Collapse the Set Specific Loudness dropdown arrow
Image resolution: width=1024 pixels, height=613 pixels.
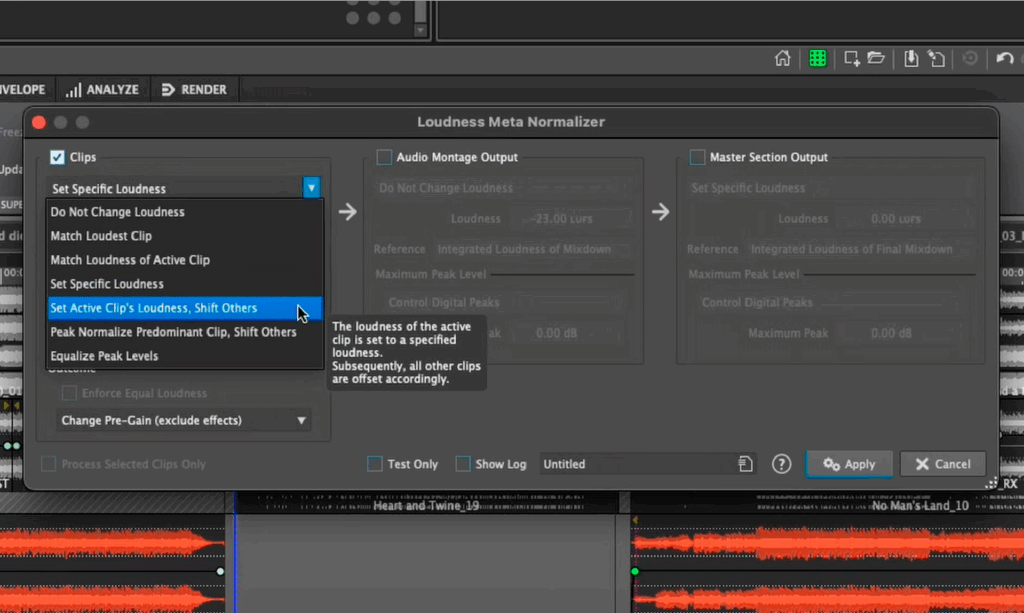(312, 188)
